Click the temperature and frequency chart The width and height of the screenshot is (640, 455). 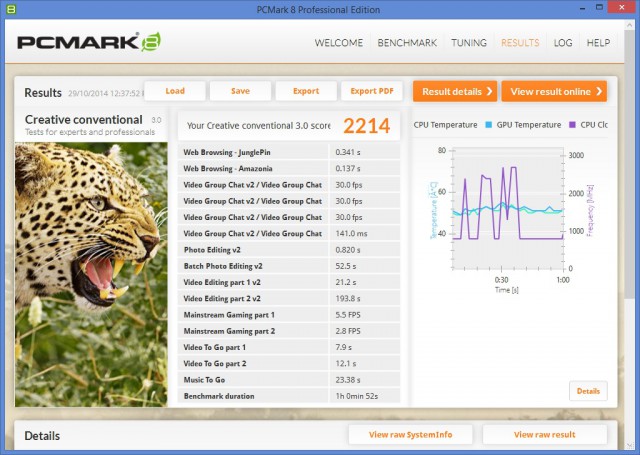[x=507, y=209]
